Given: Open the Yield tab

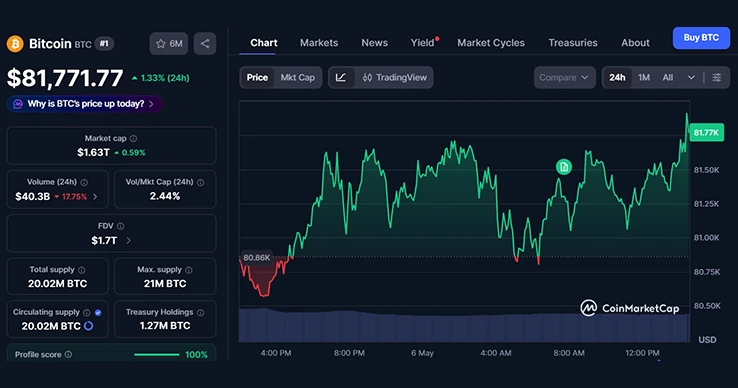Looking at the screenshot, I should (x=423, y=43).
